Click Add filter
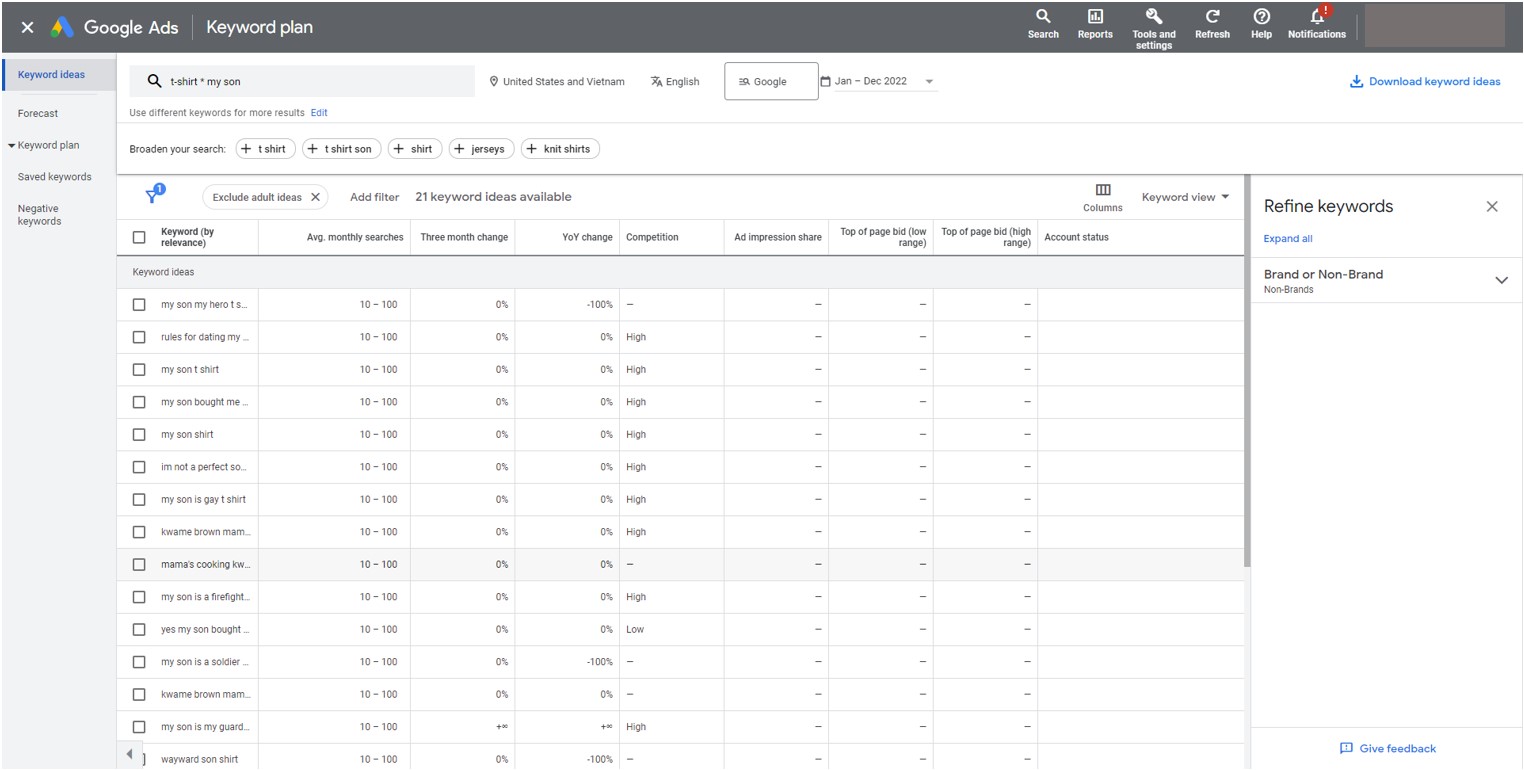Image resolution: width=1524 pixels, height=770 pixels. click(x=374, y=197)
